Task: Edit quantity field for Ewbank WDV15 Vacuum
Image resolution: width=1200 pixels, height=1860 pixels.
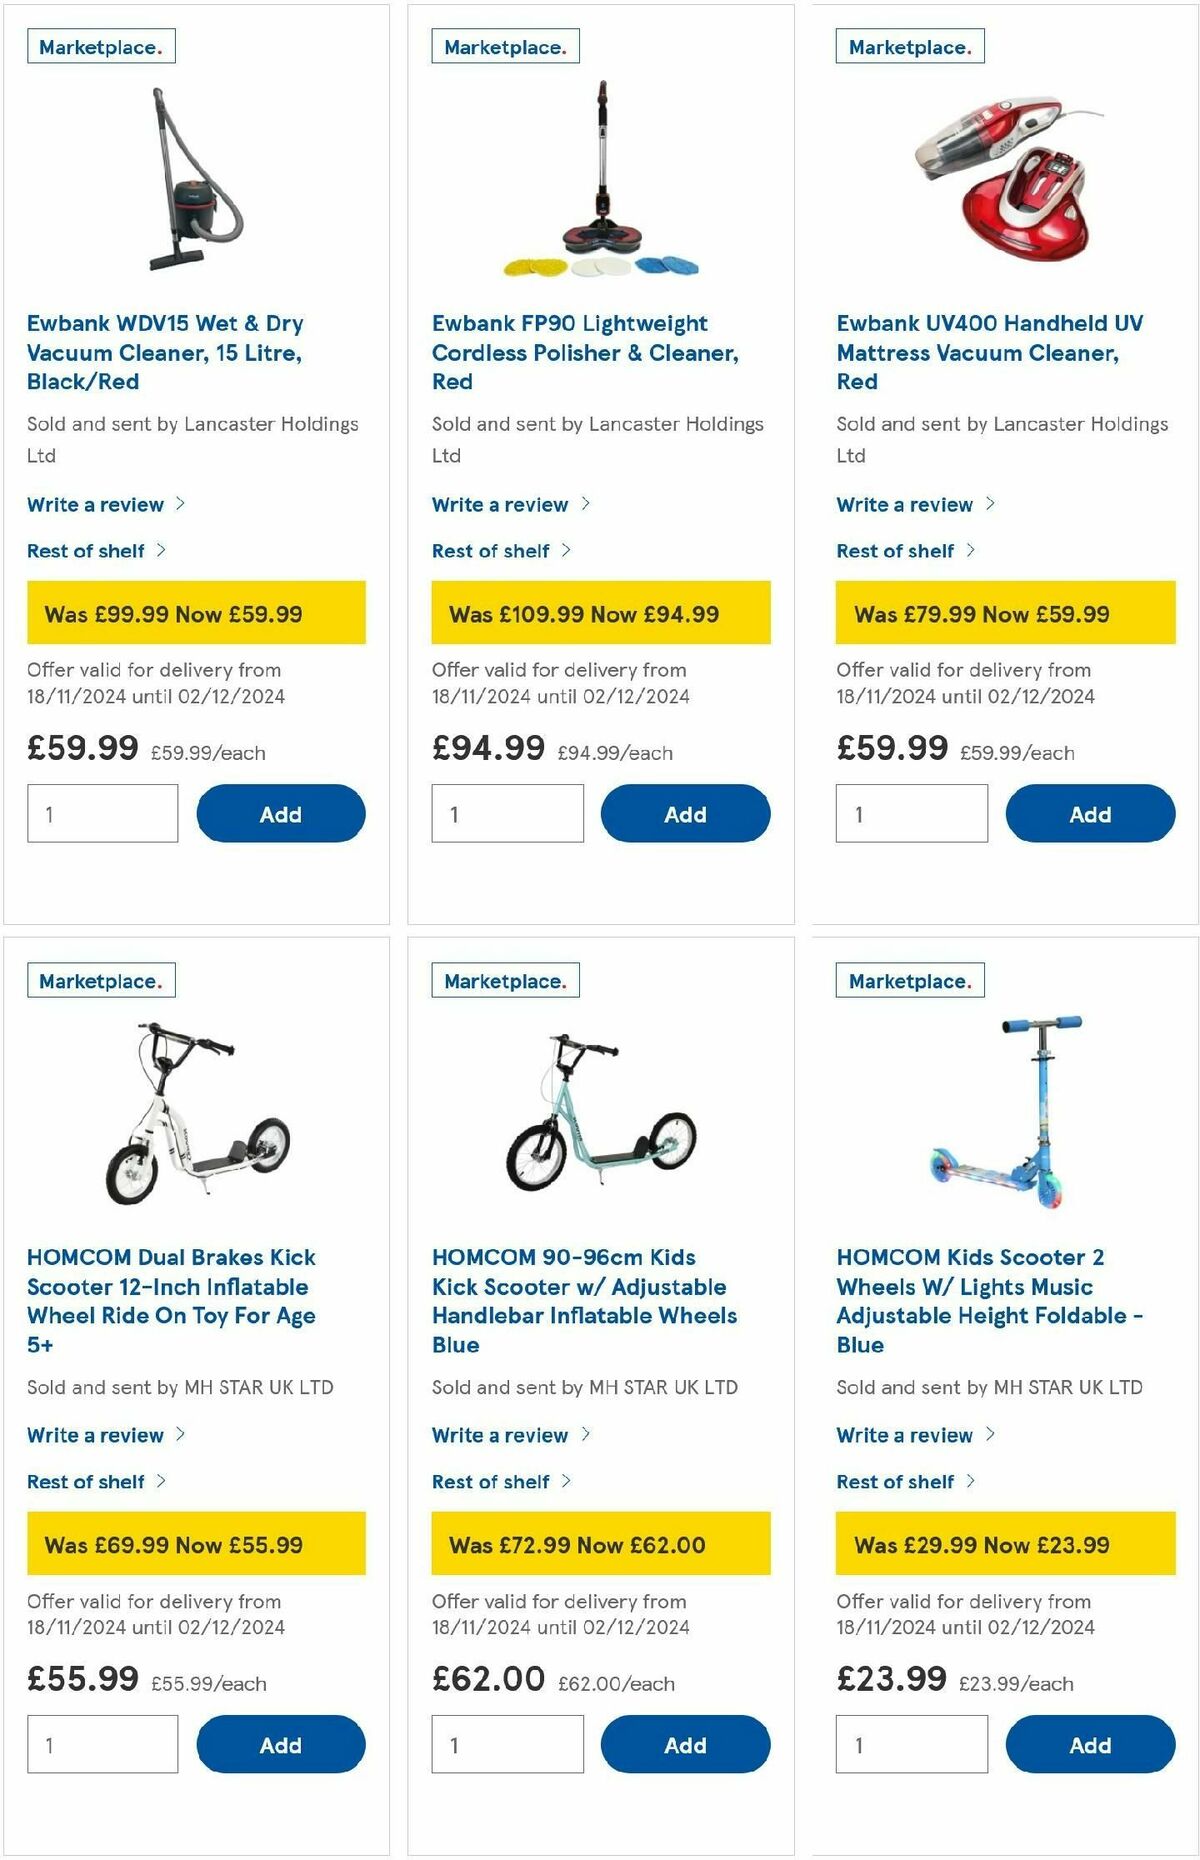Action: coord(101,813)
